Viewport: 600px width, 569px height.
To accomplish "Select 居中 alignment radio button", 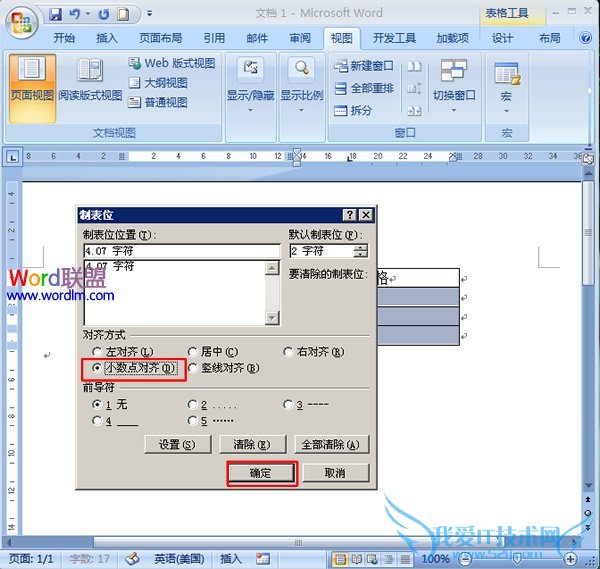I will point(192,351).
